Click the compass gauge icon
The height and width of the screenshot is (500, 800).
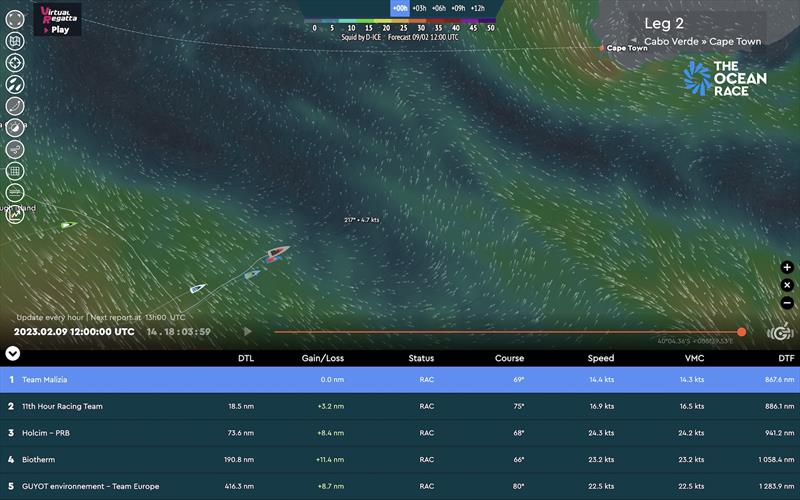click(15, 128)
